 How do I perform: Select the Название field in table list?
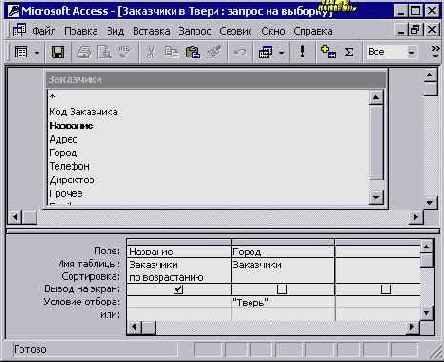click(208, 126)
